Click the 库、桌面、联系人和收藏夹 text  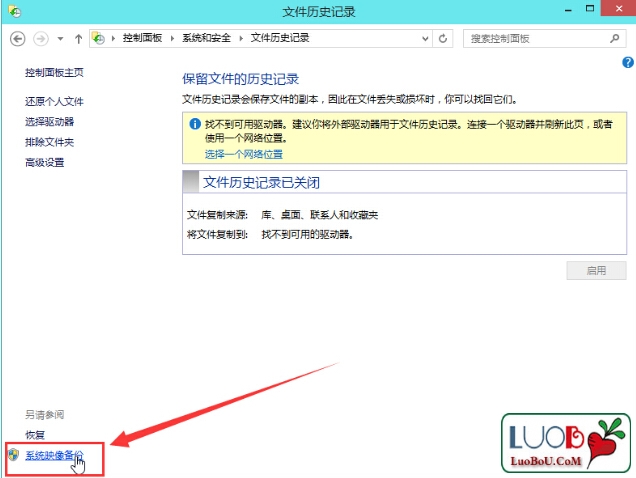(x=320, y=215)
